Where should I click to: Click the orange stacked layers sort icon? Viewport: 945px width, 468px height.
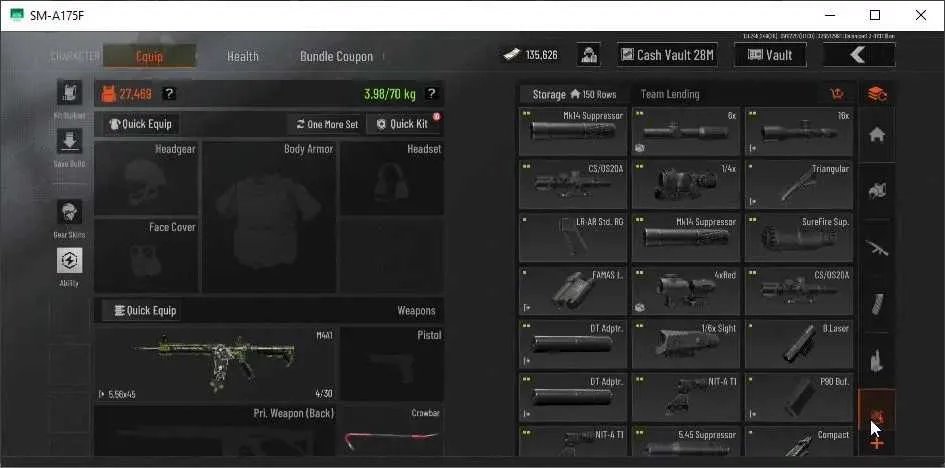point(877,94)
